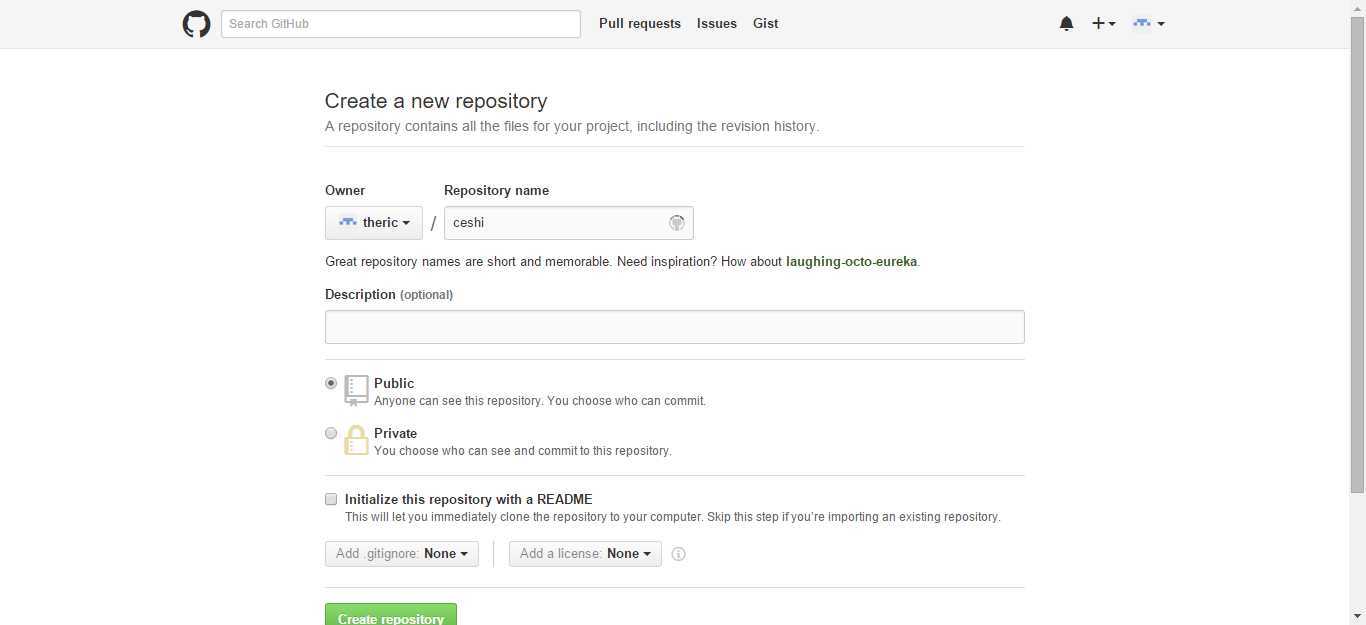Click into the Repository name field
1366x625 pixels.
pyautogui.click(x=569, y=223)
